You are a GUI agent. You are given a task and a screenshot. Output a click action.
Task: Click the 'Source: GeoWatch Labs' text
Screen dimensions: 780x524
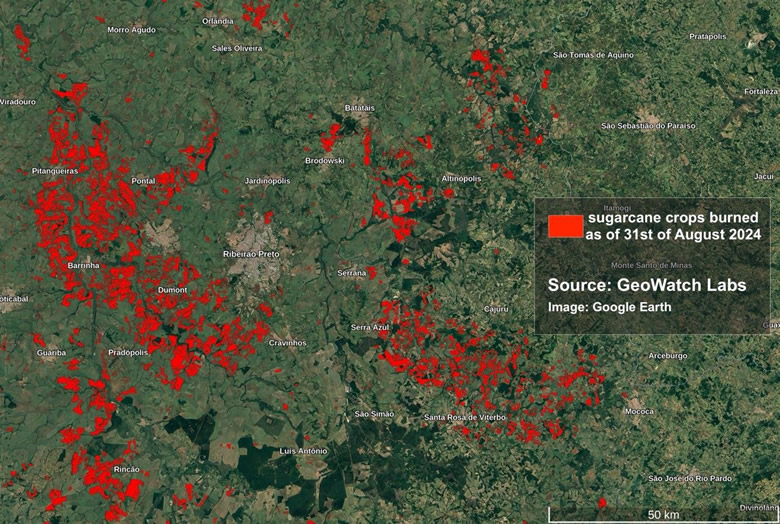coord(646,285)
